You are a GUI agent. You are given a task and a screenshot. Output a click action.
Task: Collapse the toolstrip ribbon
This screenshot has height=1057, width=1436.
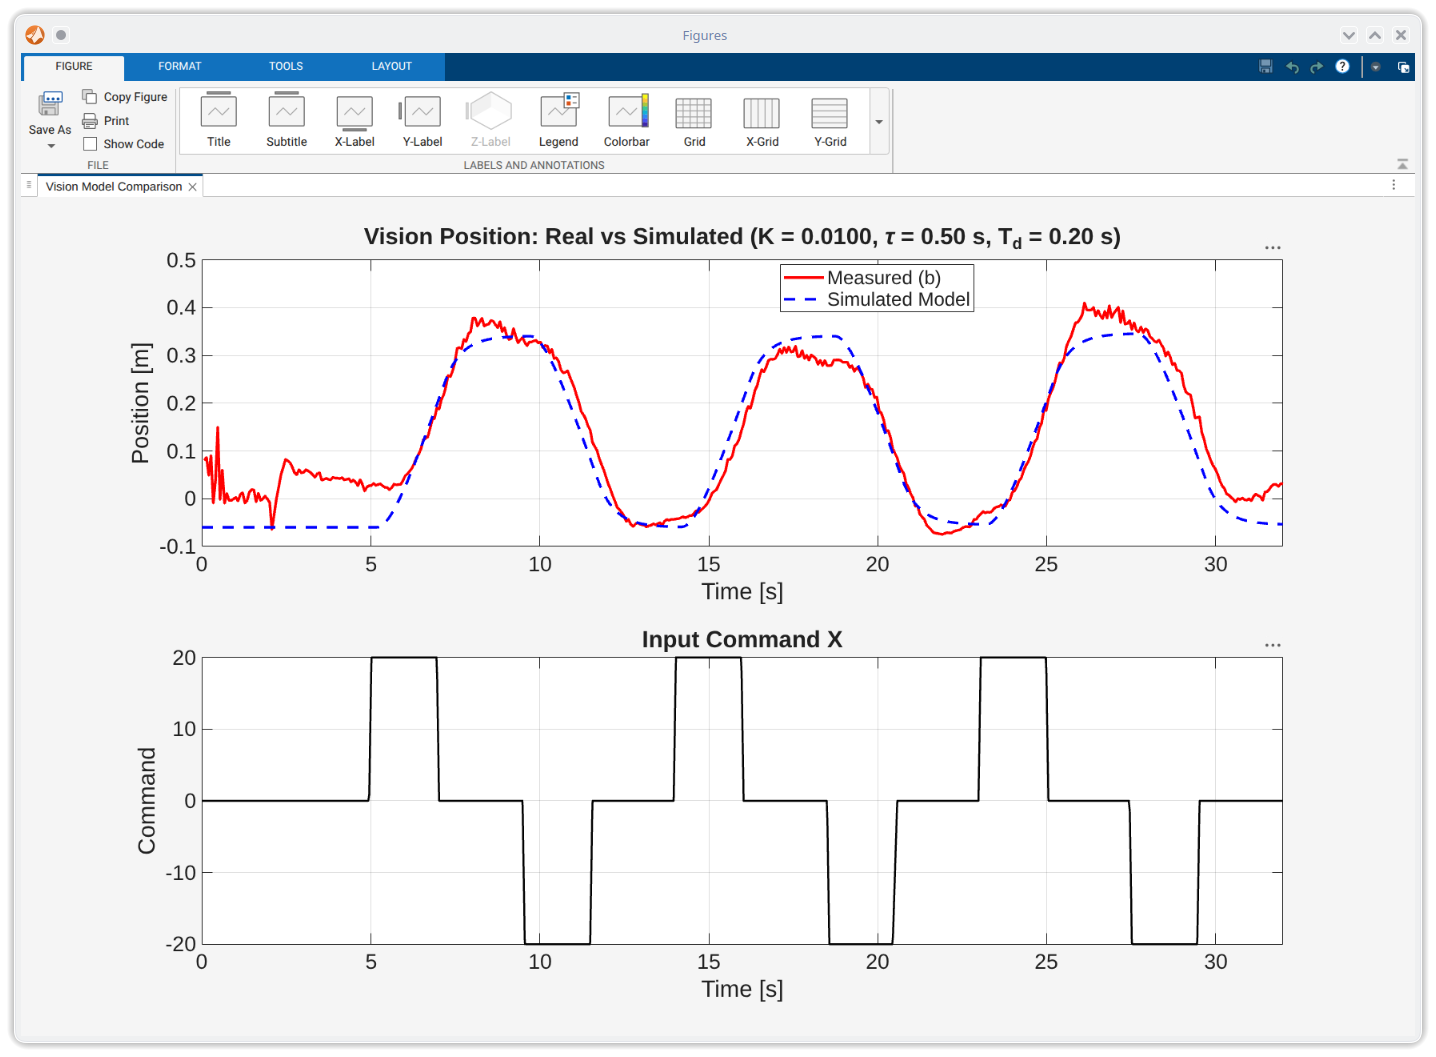point(1402,164)
